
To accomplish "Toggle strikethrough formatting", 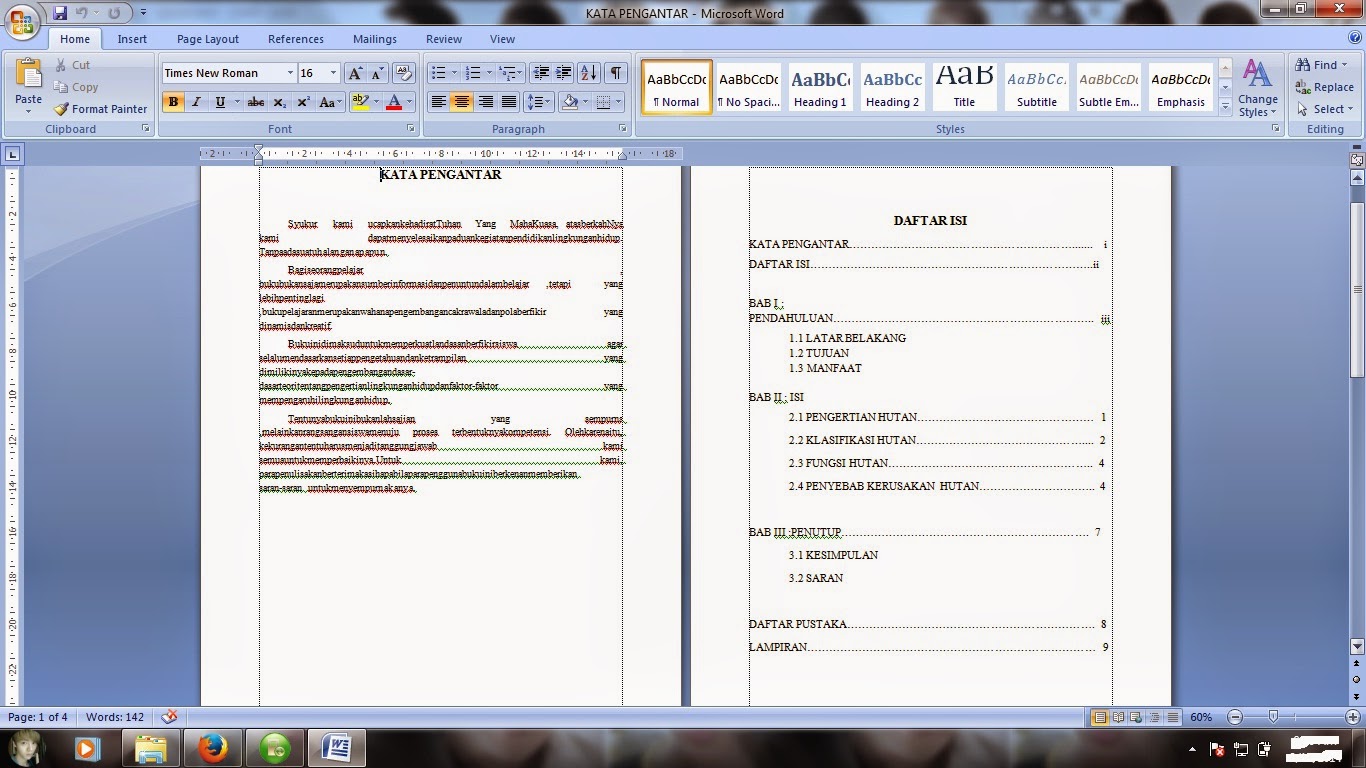I will pos(256,102).
